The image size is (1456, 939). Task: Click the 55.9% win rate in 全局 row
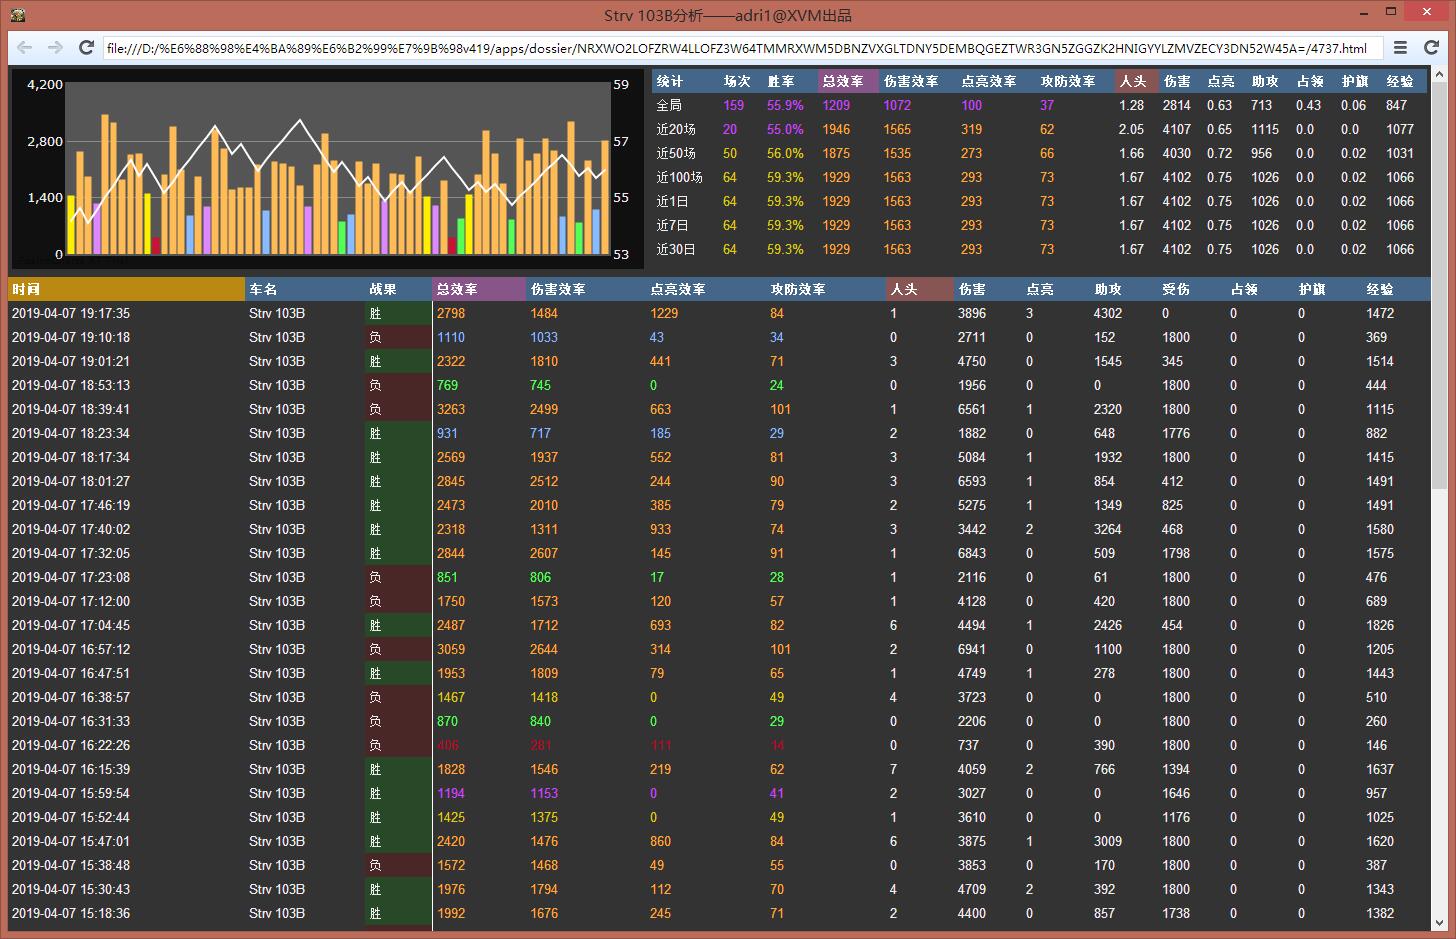pos(785,105)
